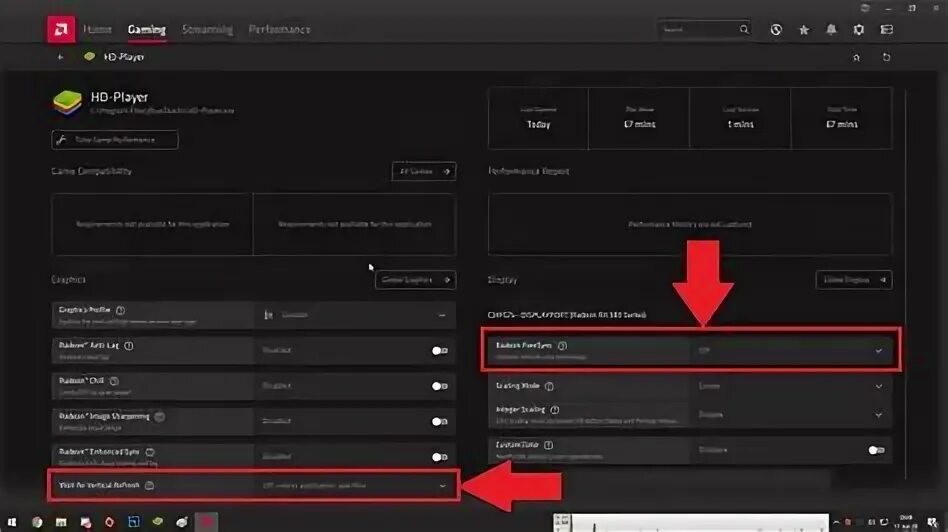Viewport: 948px width, 532px height.
Task: Toggle the sidebar panel icon
Action: point(886,30)
